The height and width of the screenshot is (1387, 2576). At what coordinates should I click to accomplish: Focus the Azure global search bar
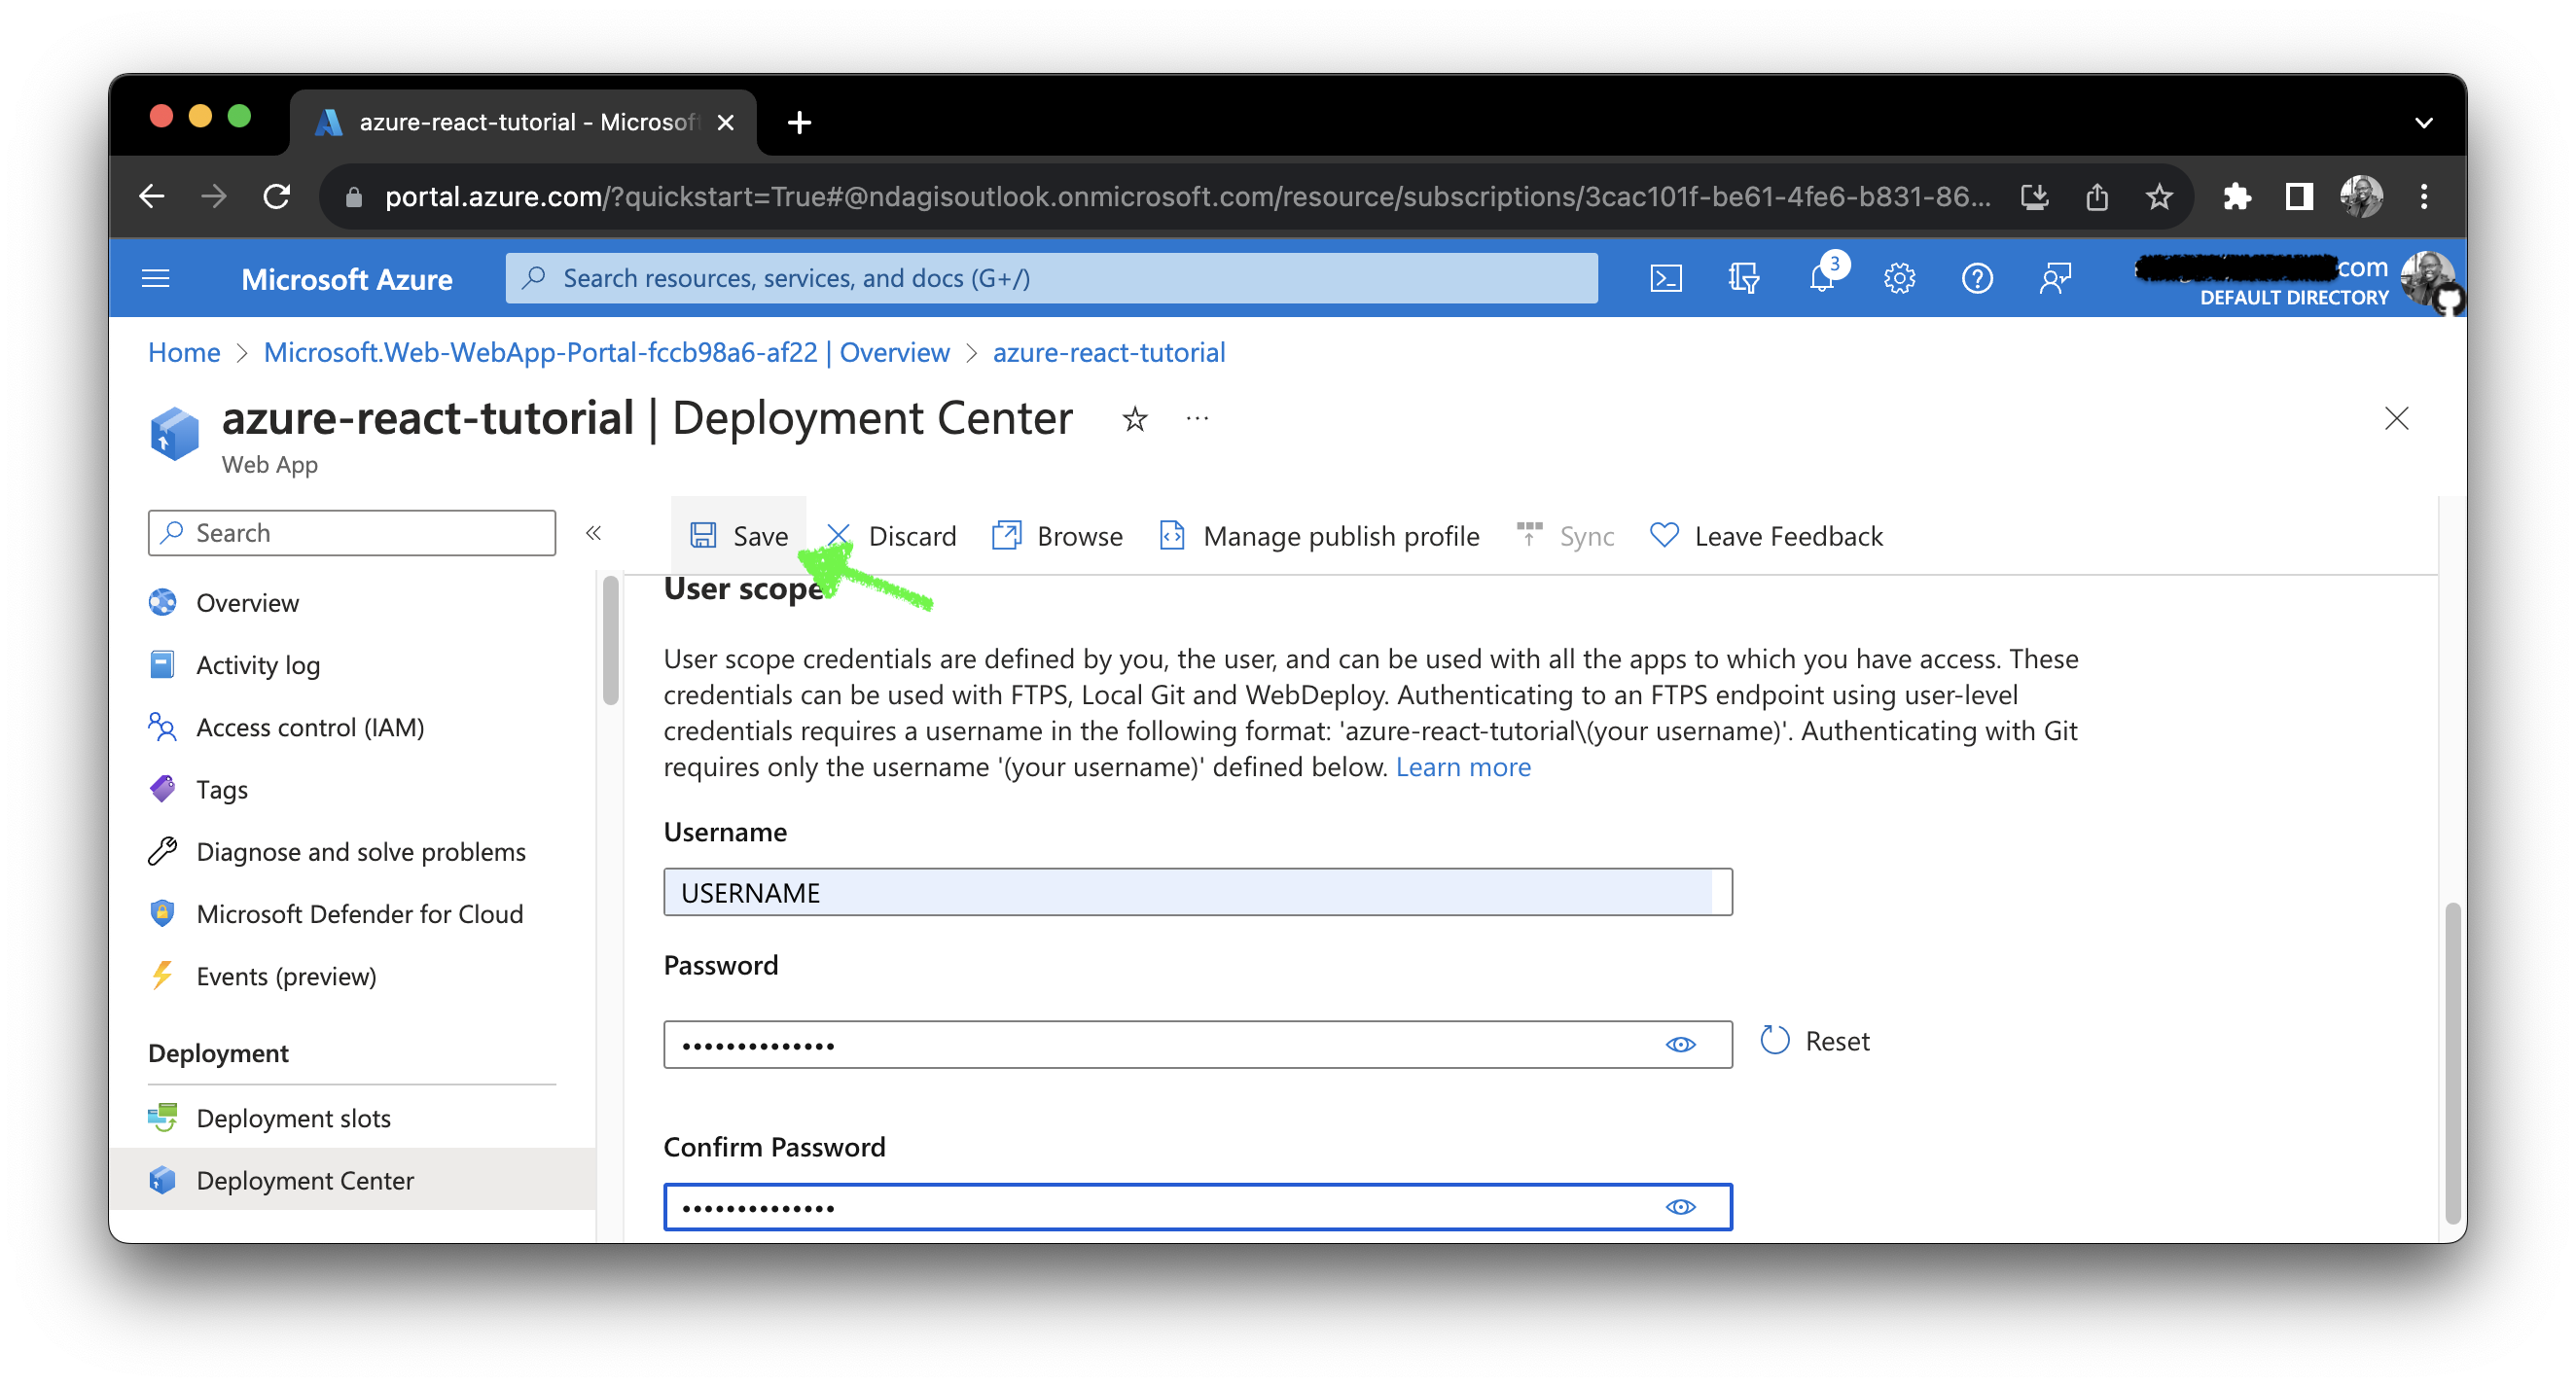pos(1051,278)
